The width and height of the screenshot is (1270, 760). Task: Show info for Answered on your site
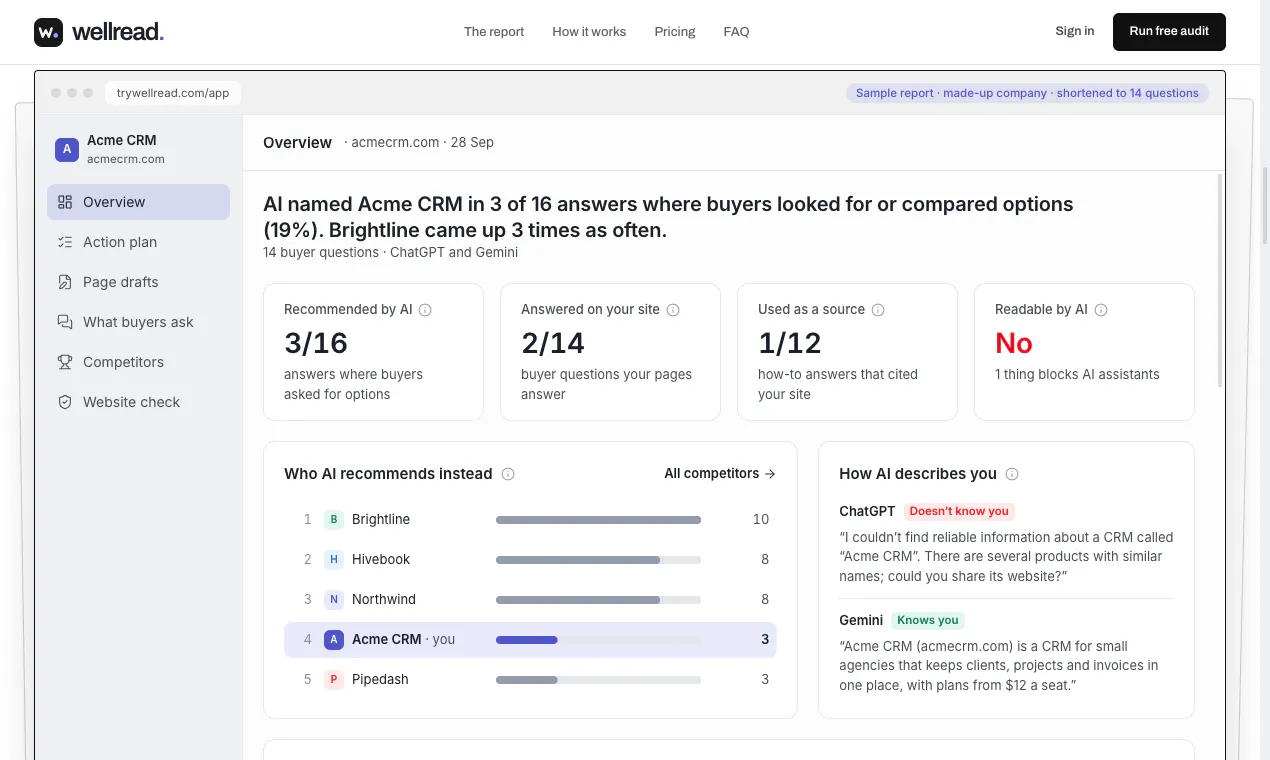[673, 310]
